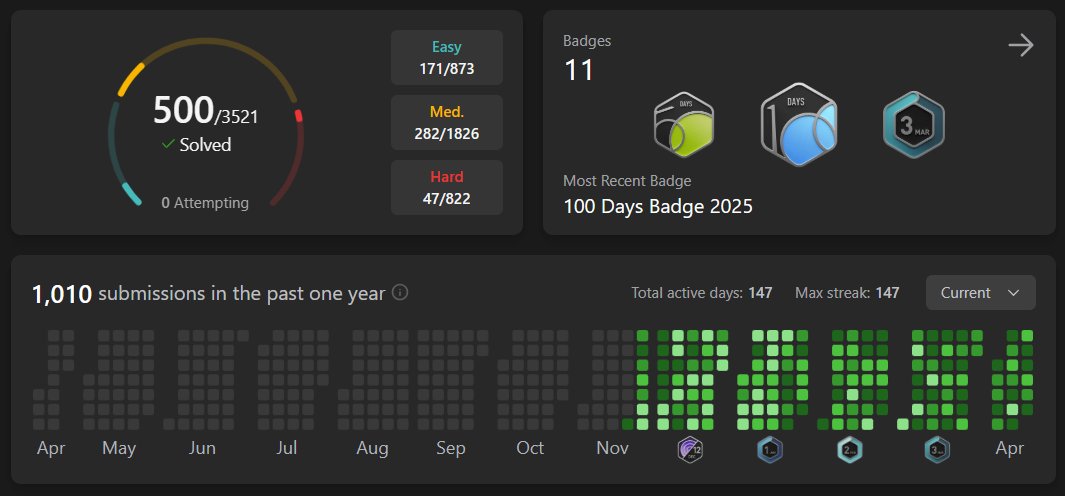Viewport: 1065px width, 496px height.
Task: Click 'Solved' label in progress circle
Action: pos(205,145)
